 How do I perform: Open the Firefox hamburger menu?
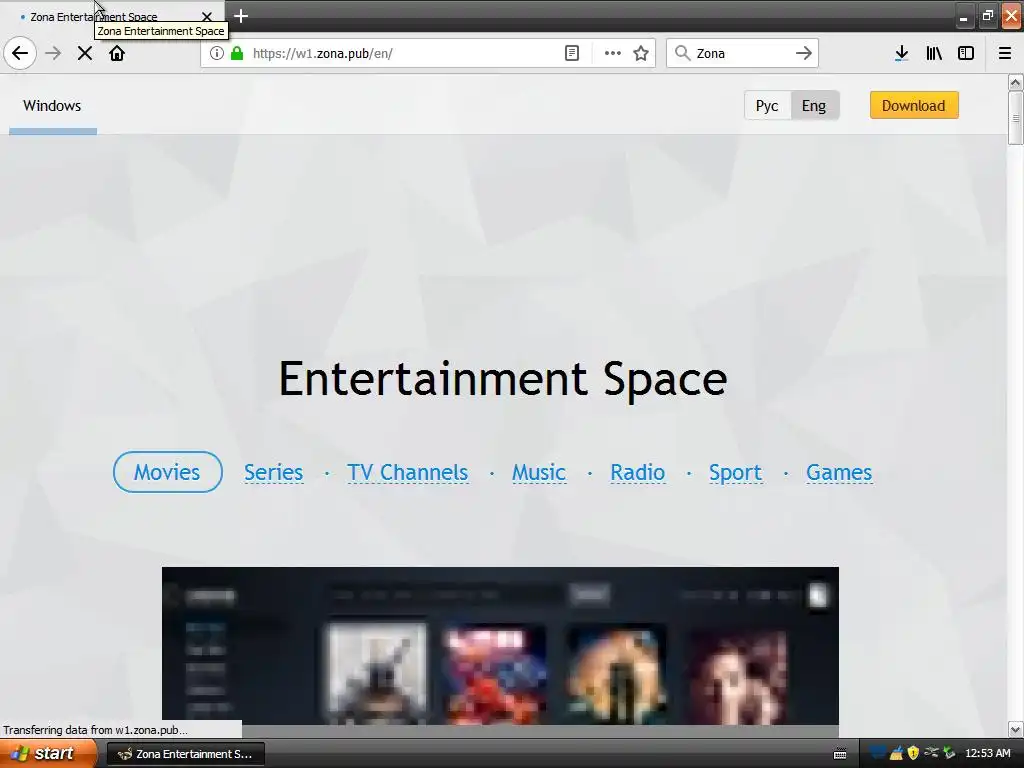1004,53
